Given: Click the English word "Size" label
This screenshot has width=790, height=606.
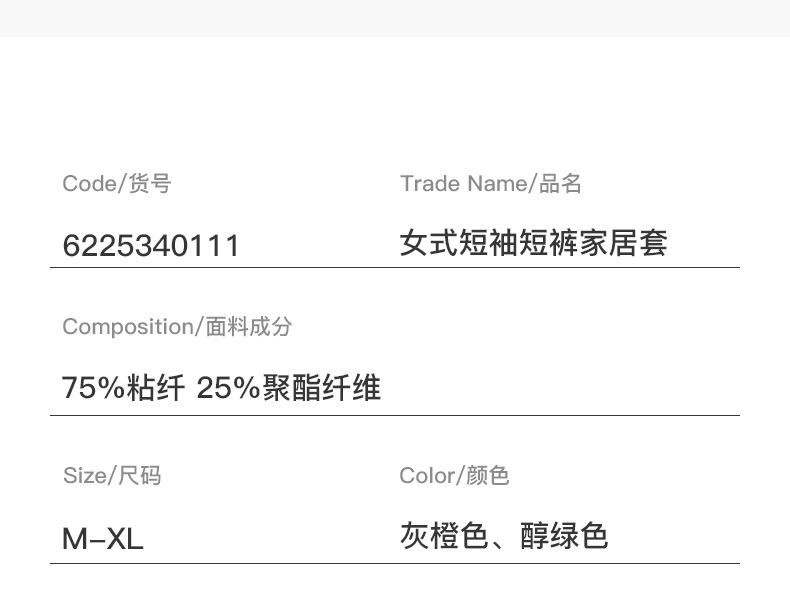Looking at the screenshot, I should click(84, 476).
